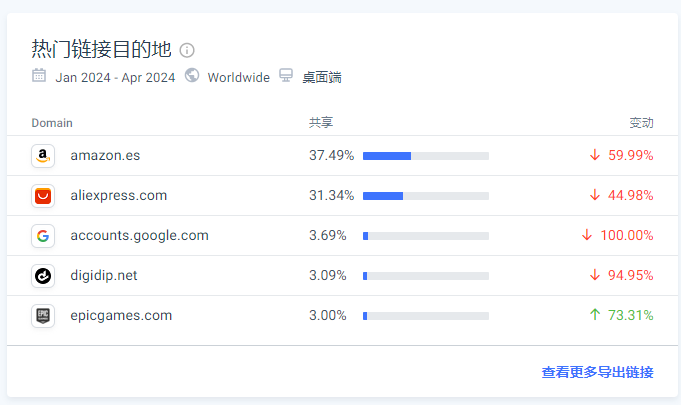Click 查看更多导出链接 to see more links

point(597,372)
